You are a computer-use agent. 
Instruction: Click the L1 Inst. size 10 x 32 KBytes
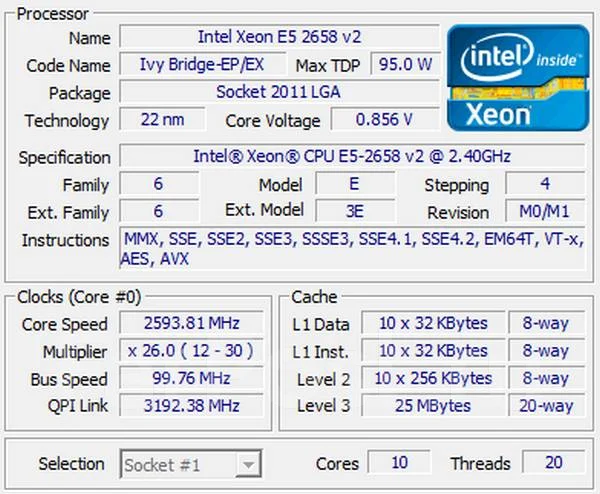click(x=433, y=351)
